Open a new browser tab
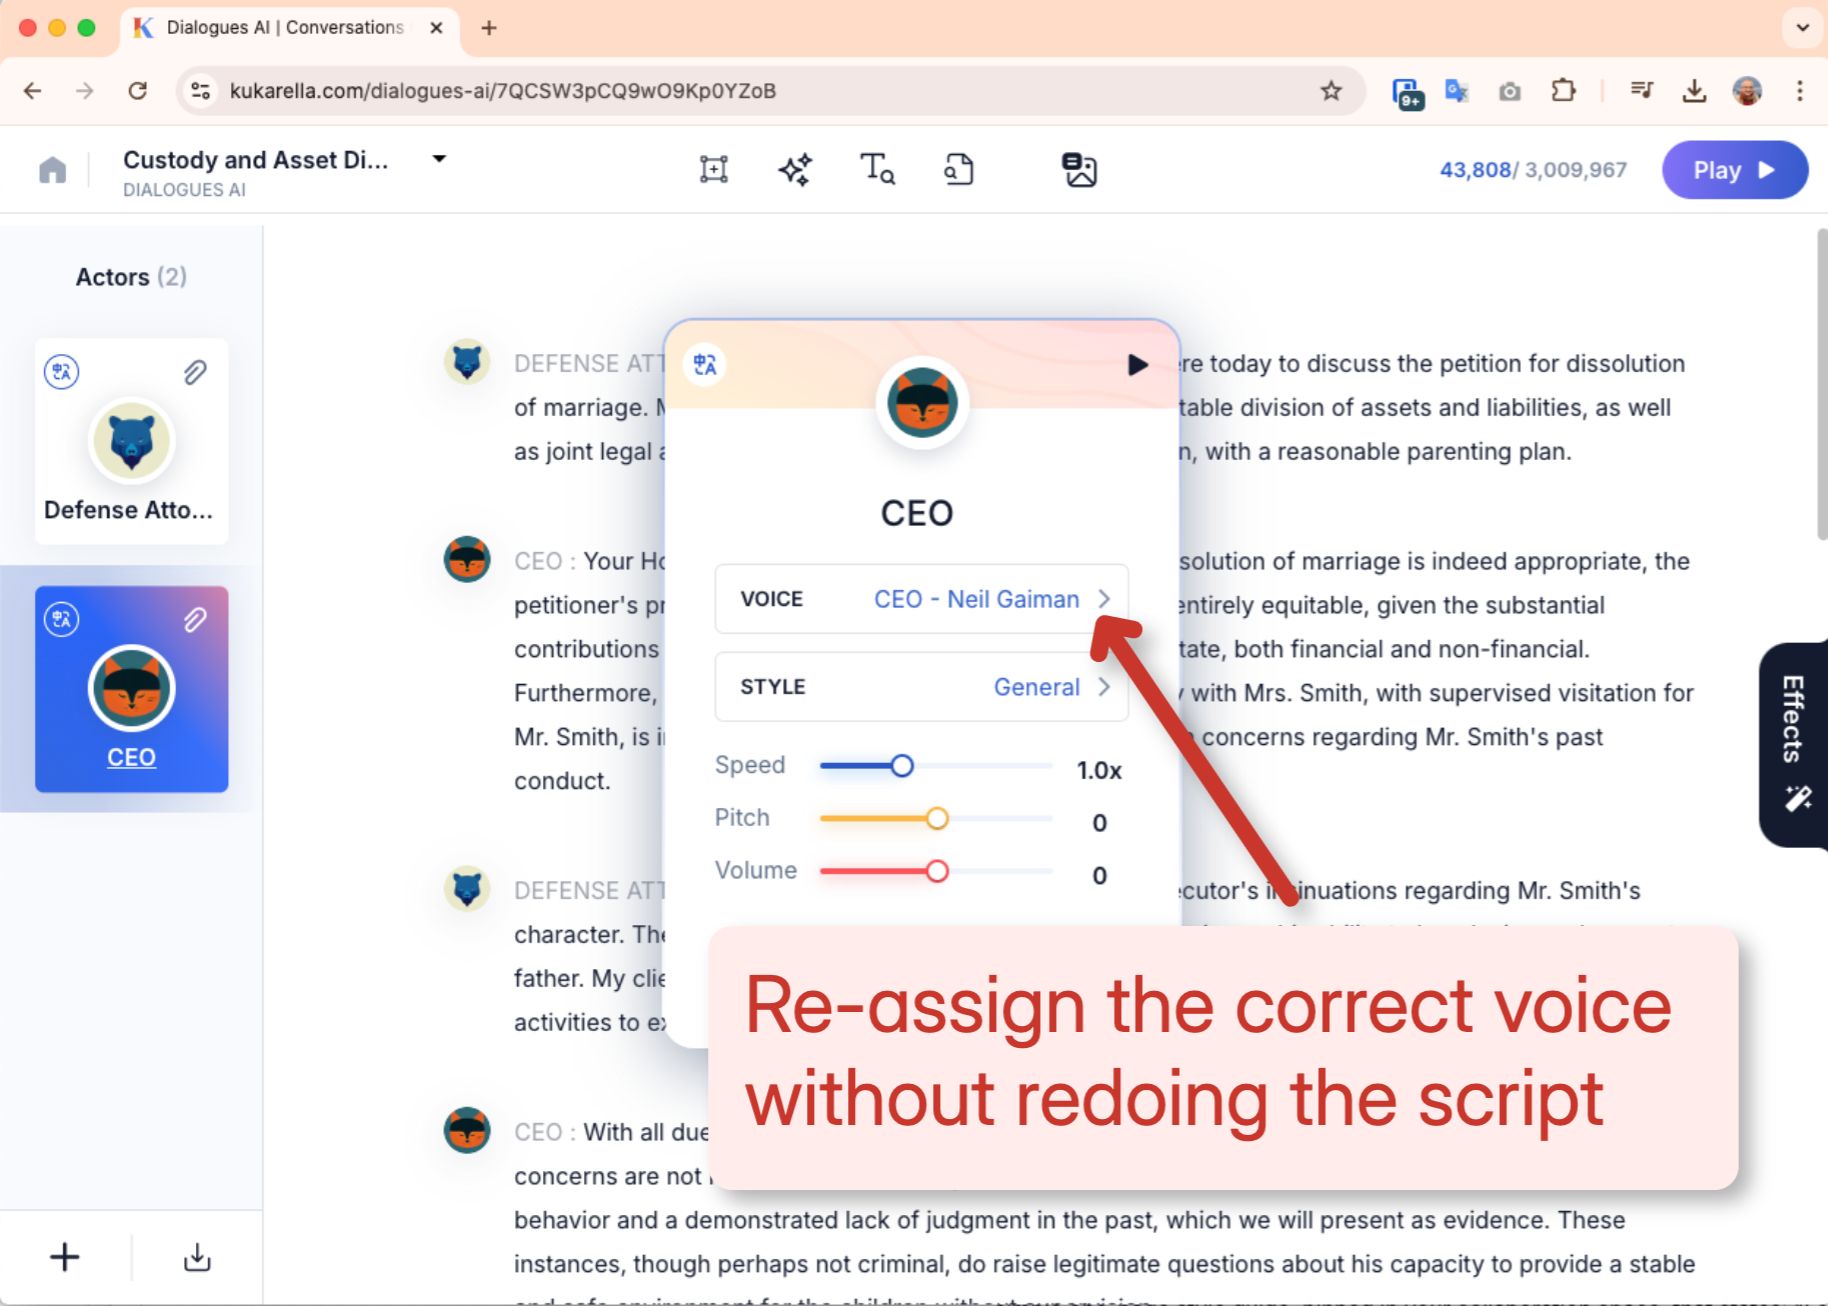 [489, 28]
